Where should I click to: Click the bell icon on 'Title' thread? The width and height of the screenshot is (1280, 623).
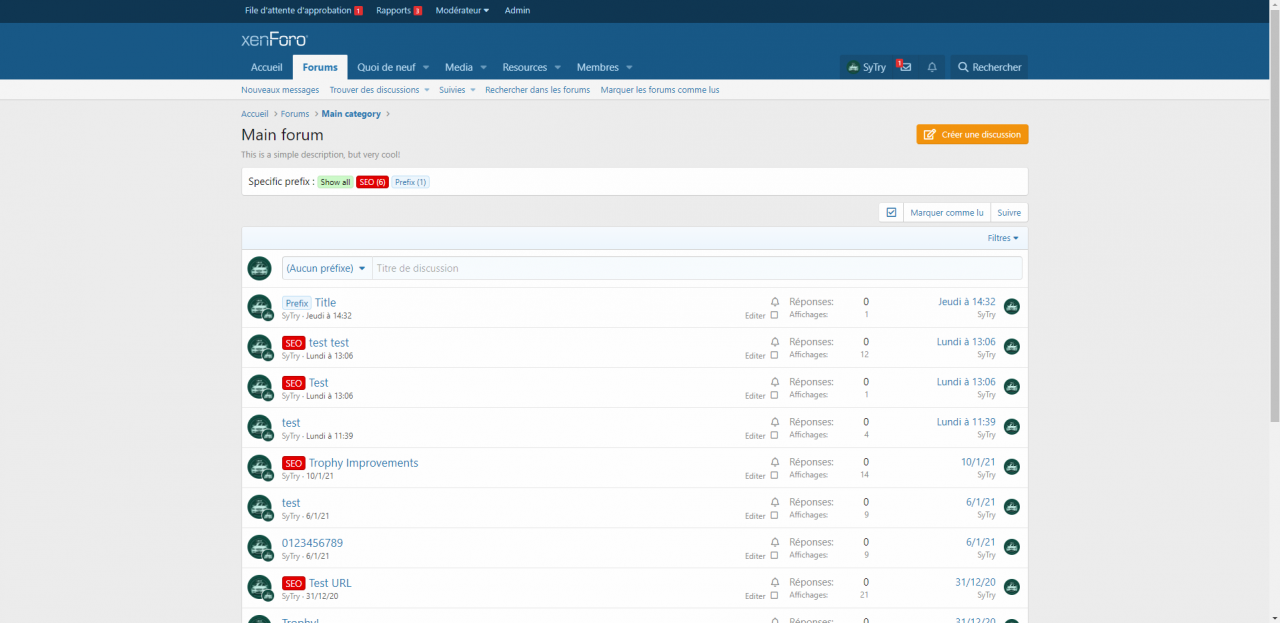point(774,302)
